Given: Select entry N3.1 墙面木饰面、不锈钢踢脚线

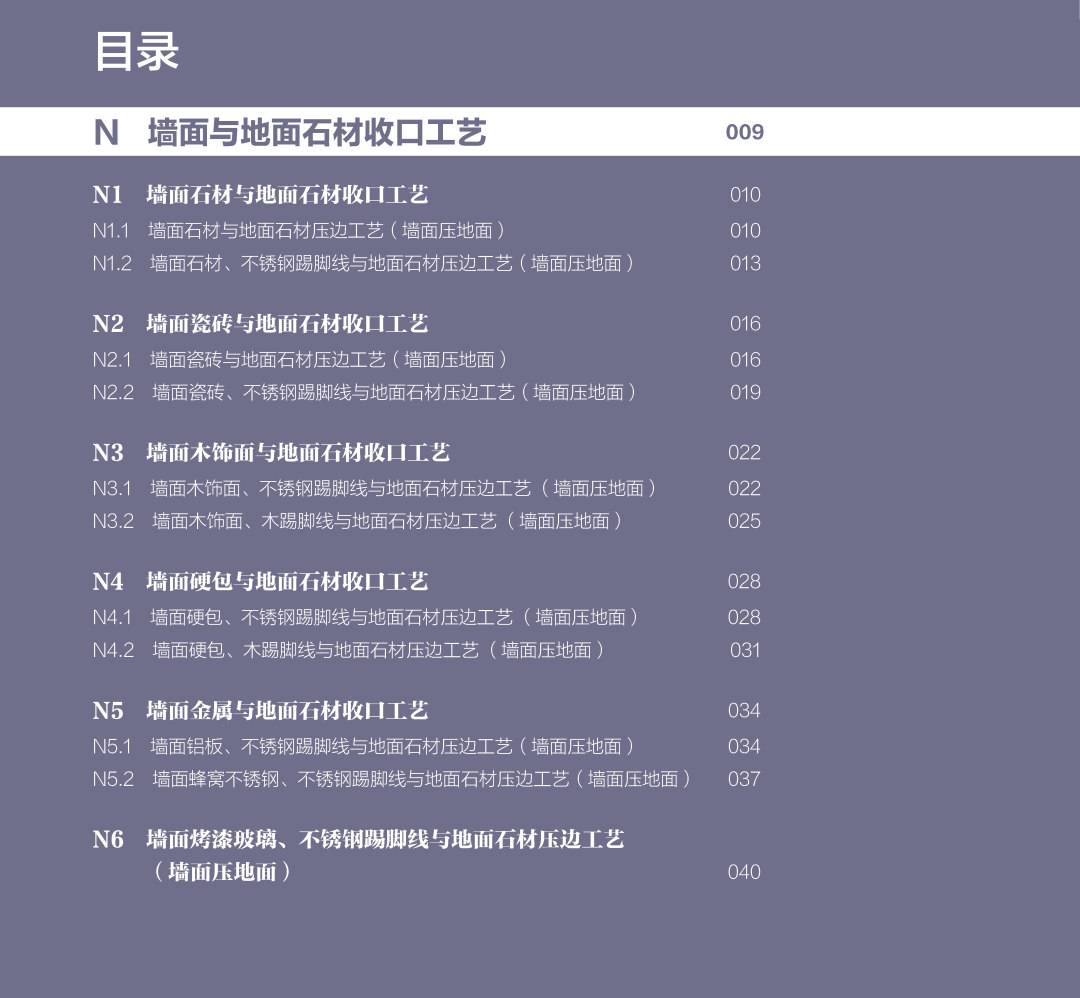Looking at the screenshot, I should click(x=374, y=488).
